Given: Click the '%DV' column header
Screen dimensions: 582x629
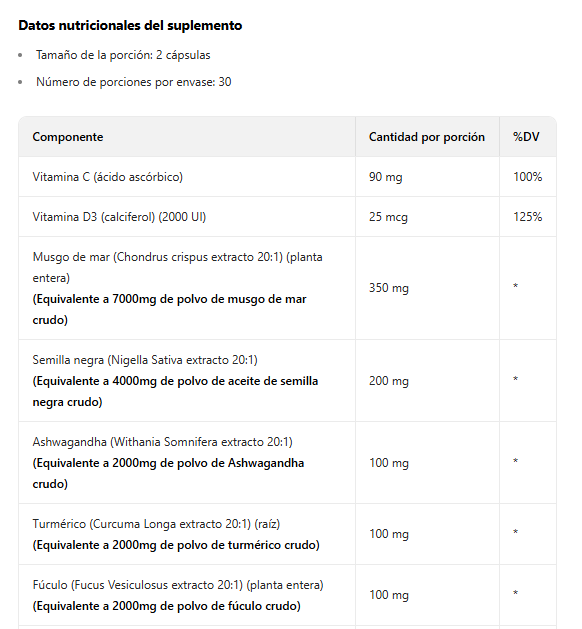Looking at the screenshot, I should click(526, 137).
